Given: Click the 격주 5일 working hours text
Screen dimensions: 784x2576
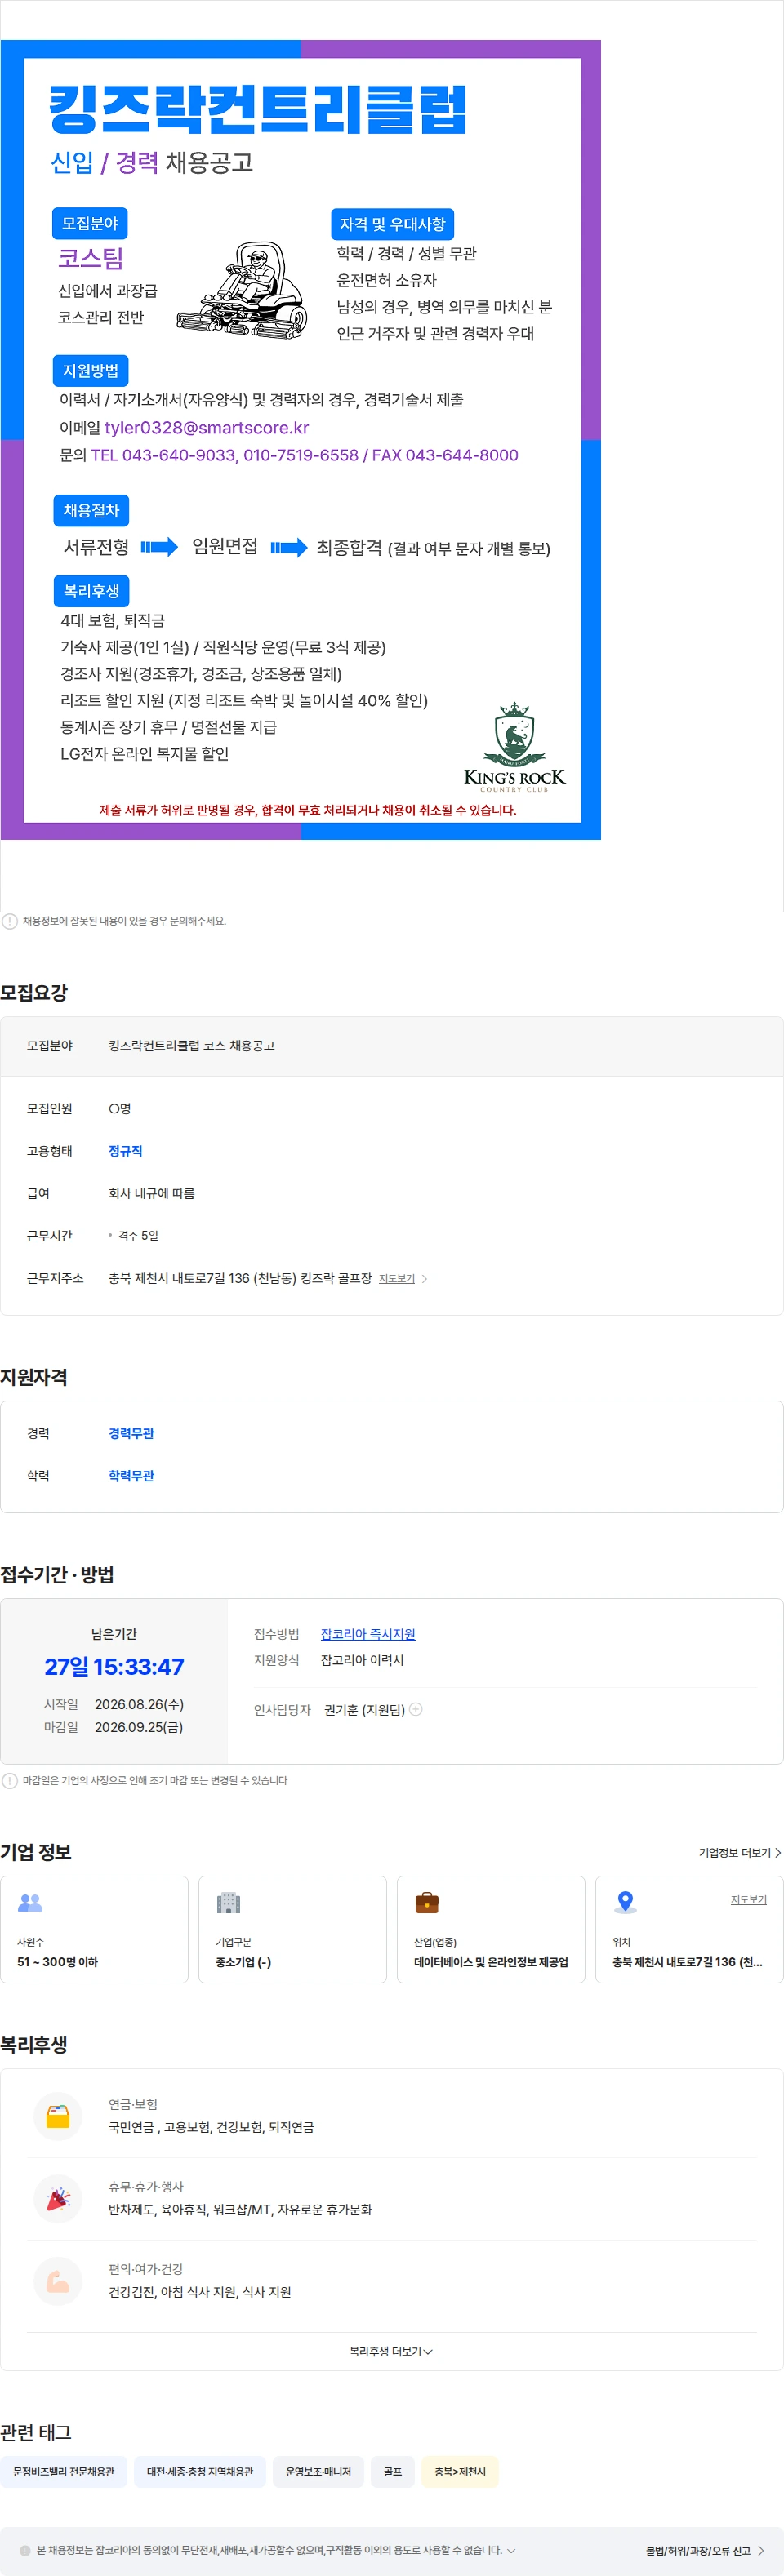Looking at the screenshot, I should (x=138, y=1236).
